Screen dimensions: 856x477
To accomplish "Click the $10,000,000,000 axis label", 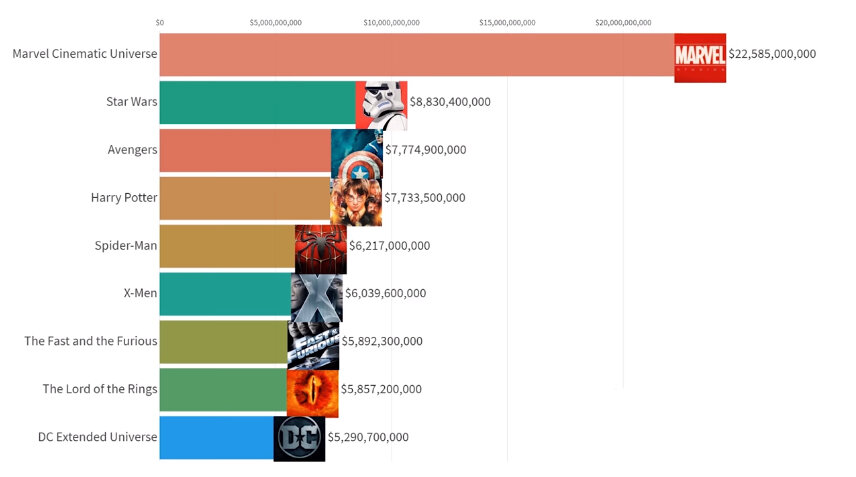I will point(391,23).
